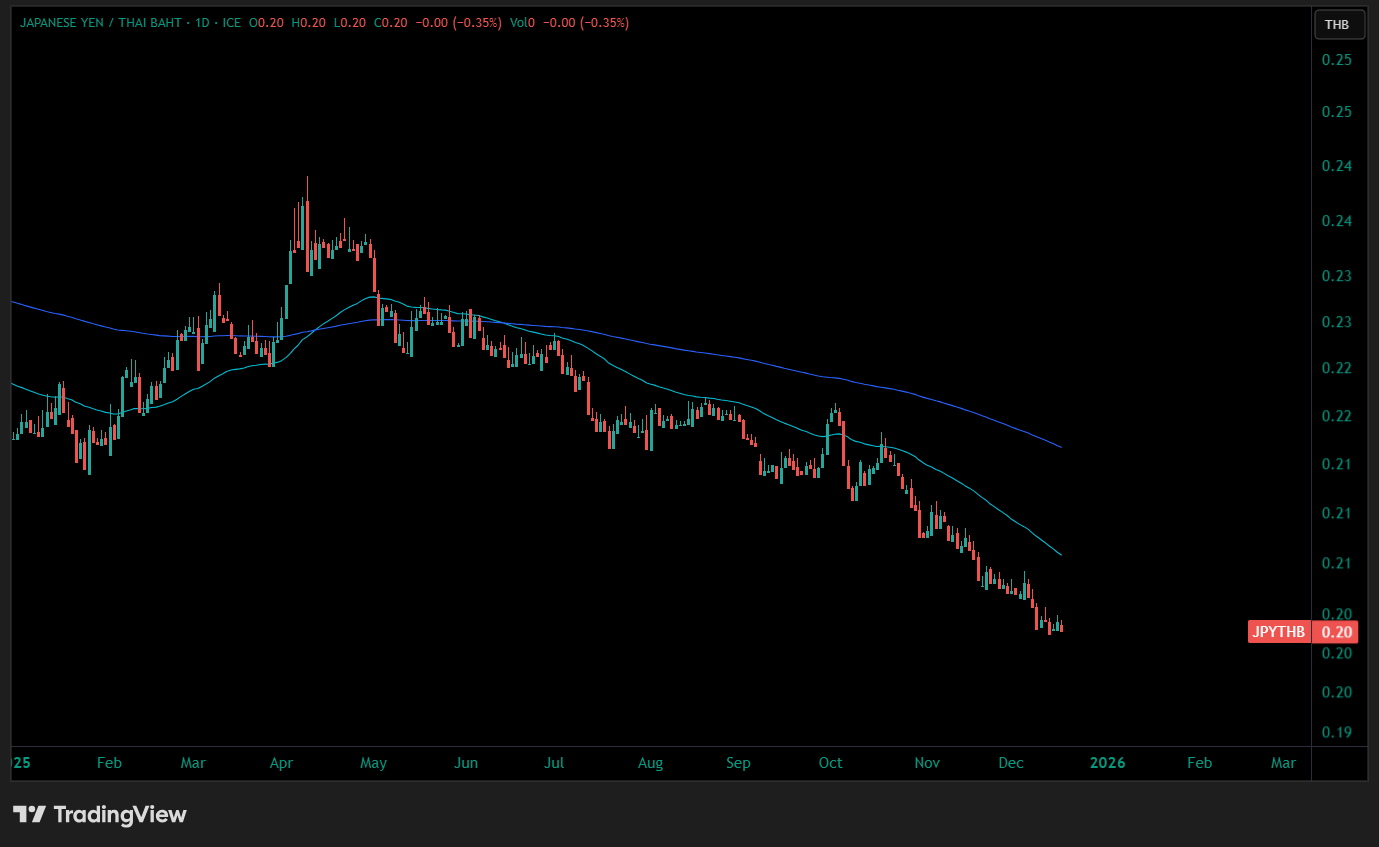The width and height of the screenshot is (1379, 847).
Task: Click the Oct label on time axis
Action: pyautogui.click(x=830, y=763)
